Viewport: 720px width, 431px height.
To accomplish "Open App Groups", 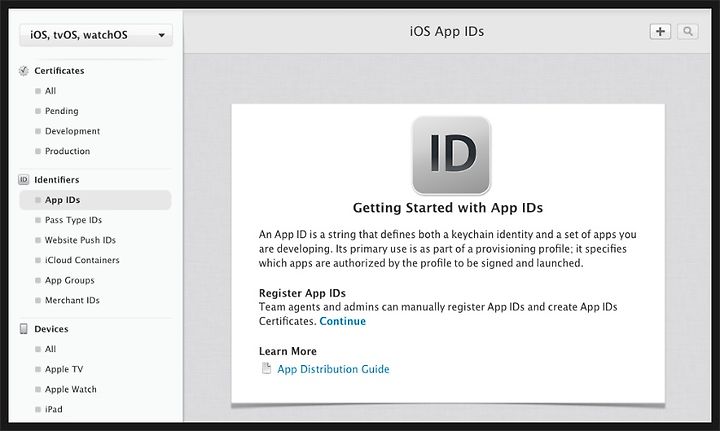I will click(70, 280).
